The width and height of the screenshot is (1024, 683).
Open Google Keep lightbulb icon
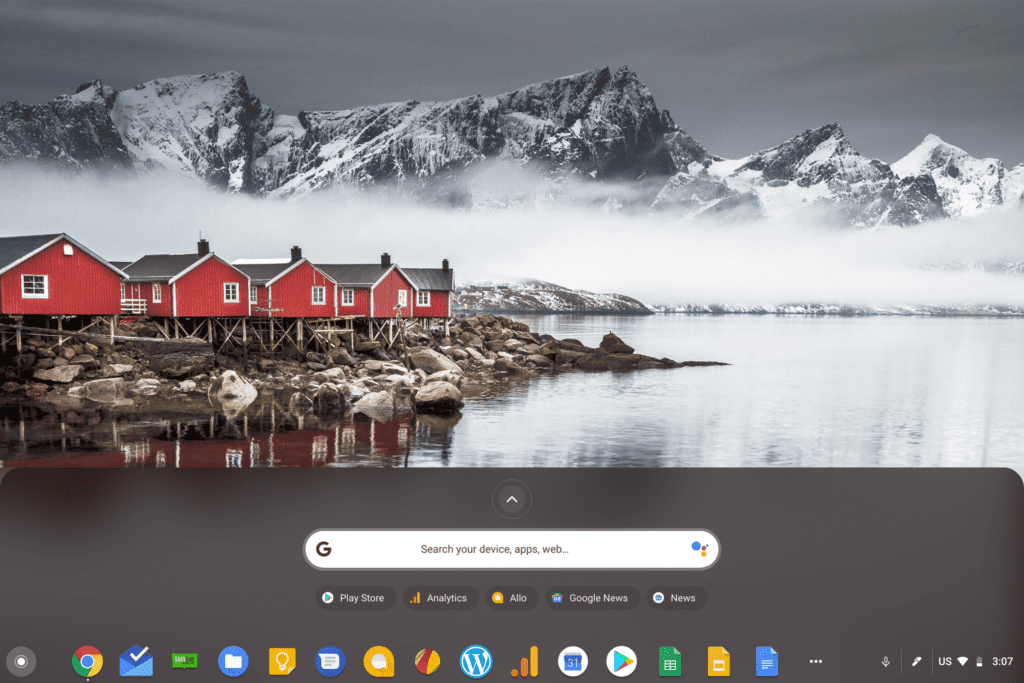click(x=282, y=661)
